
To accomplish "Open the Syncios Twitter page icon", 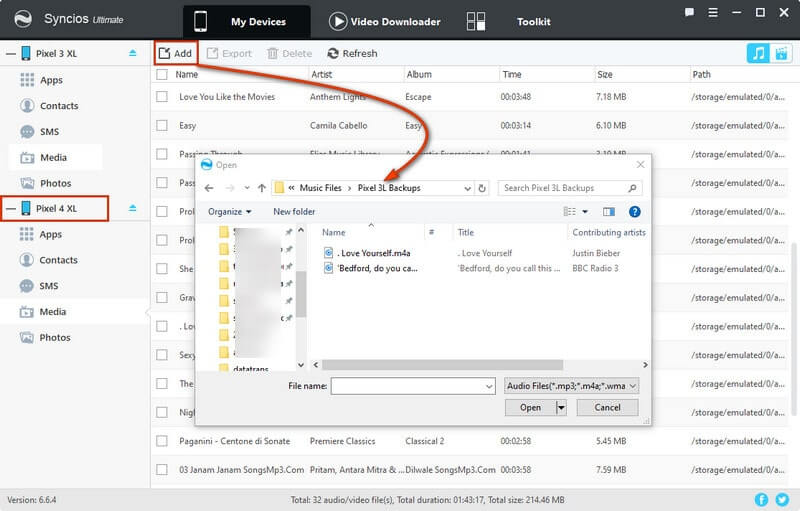I will [x=782, y=500].
